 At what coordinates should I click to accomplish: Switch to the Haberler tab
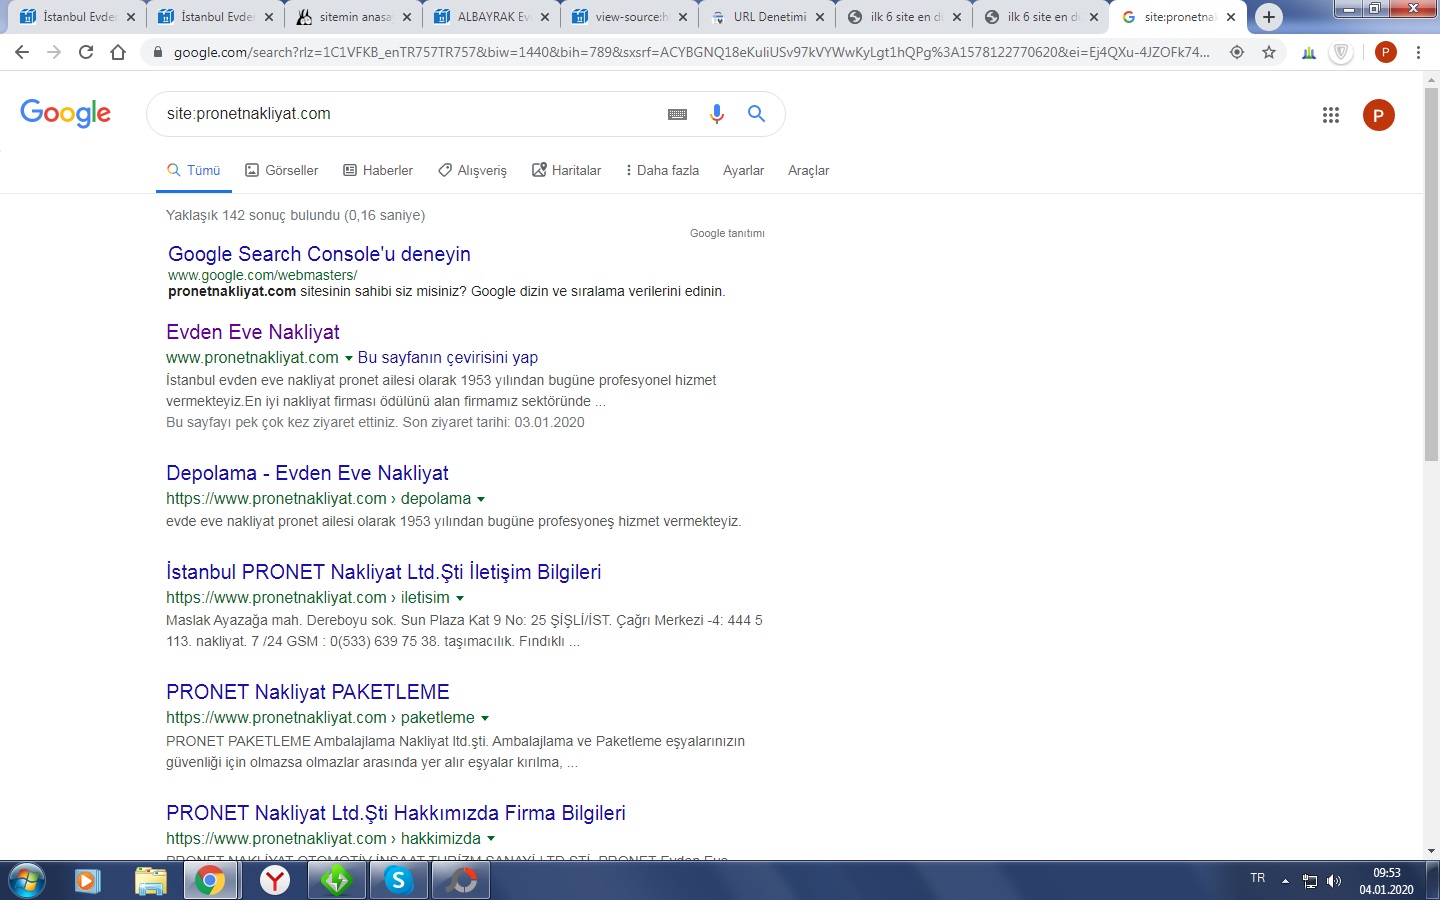pos(378,170)
